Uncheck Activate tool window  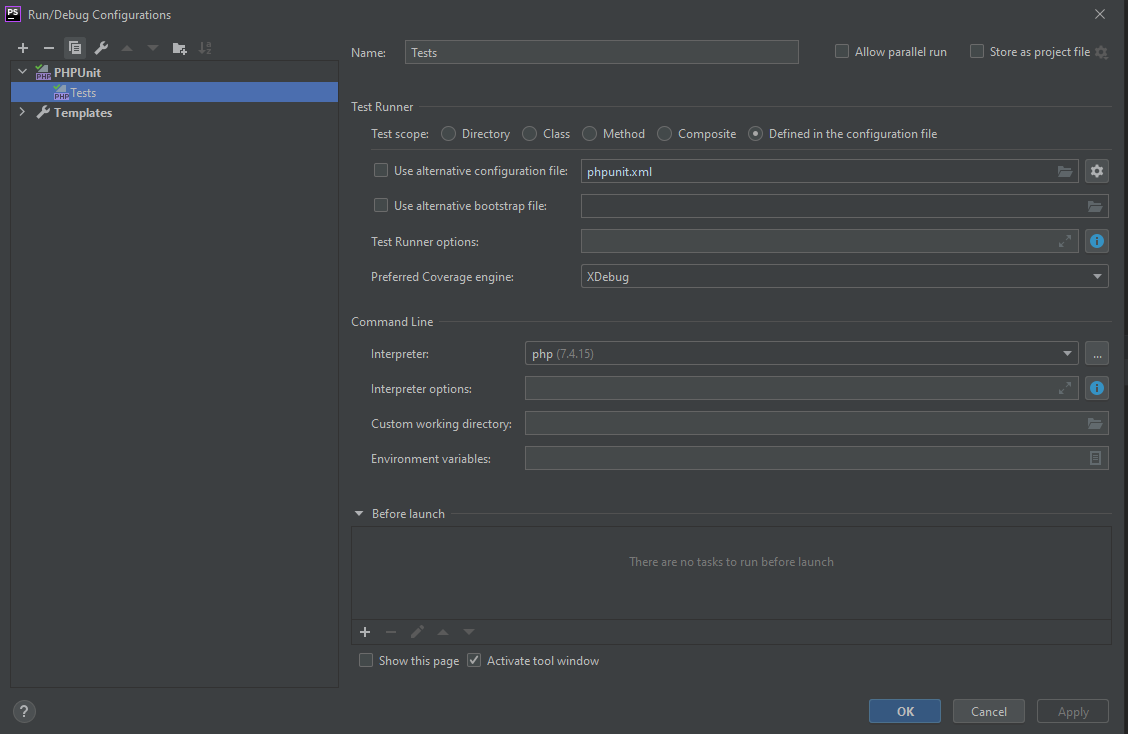(473, 661)
